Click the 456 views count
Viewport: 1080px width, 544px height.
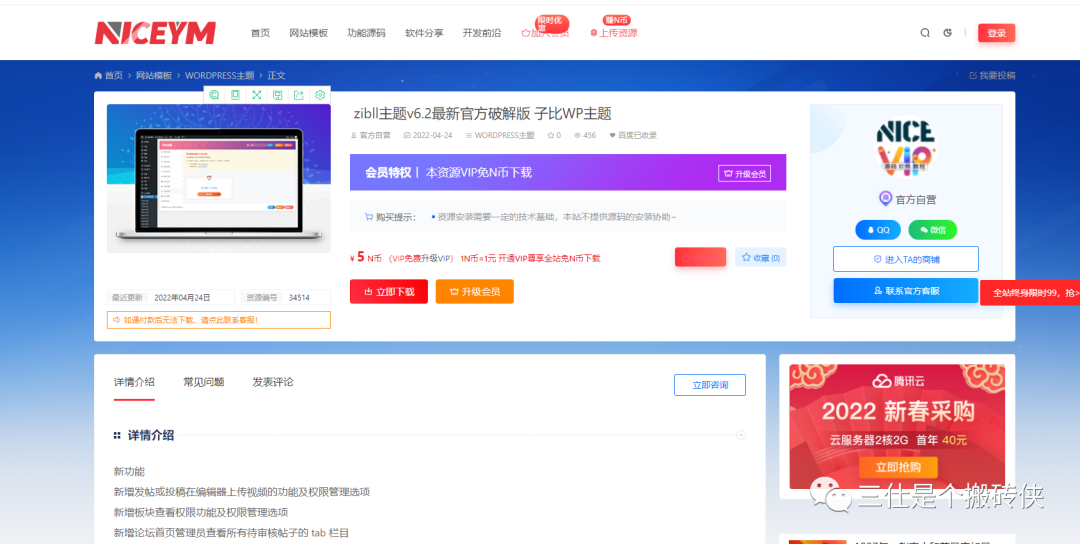coord(585,135)
